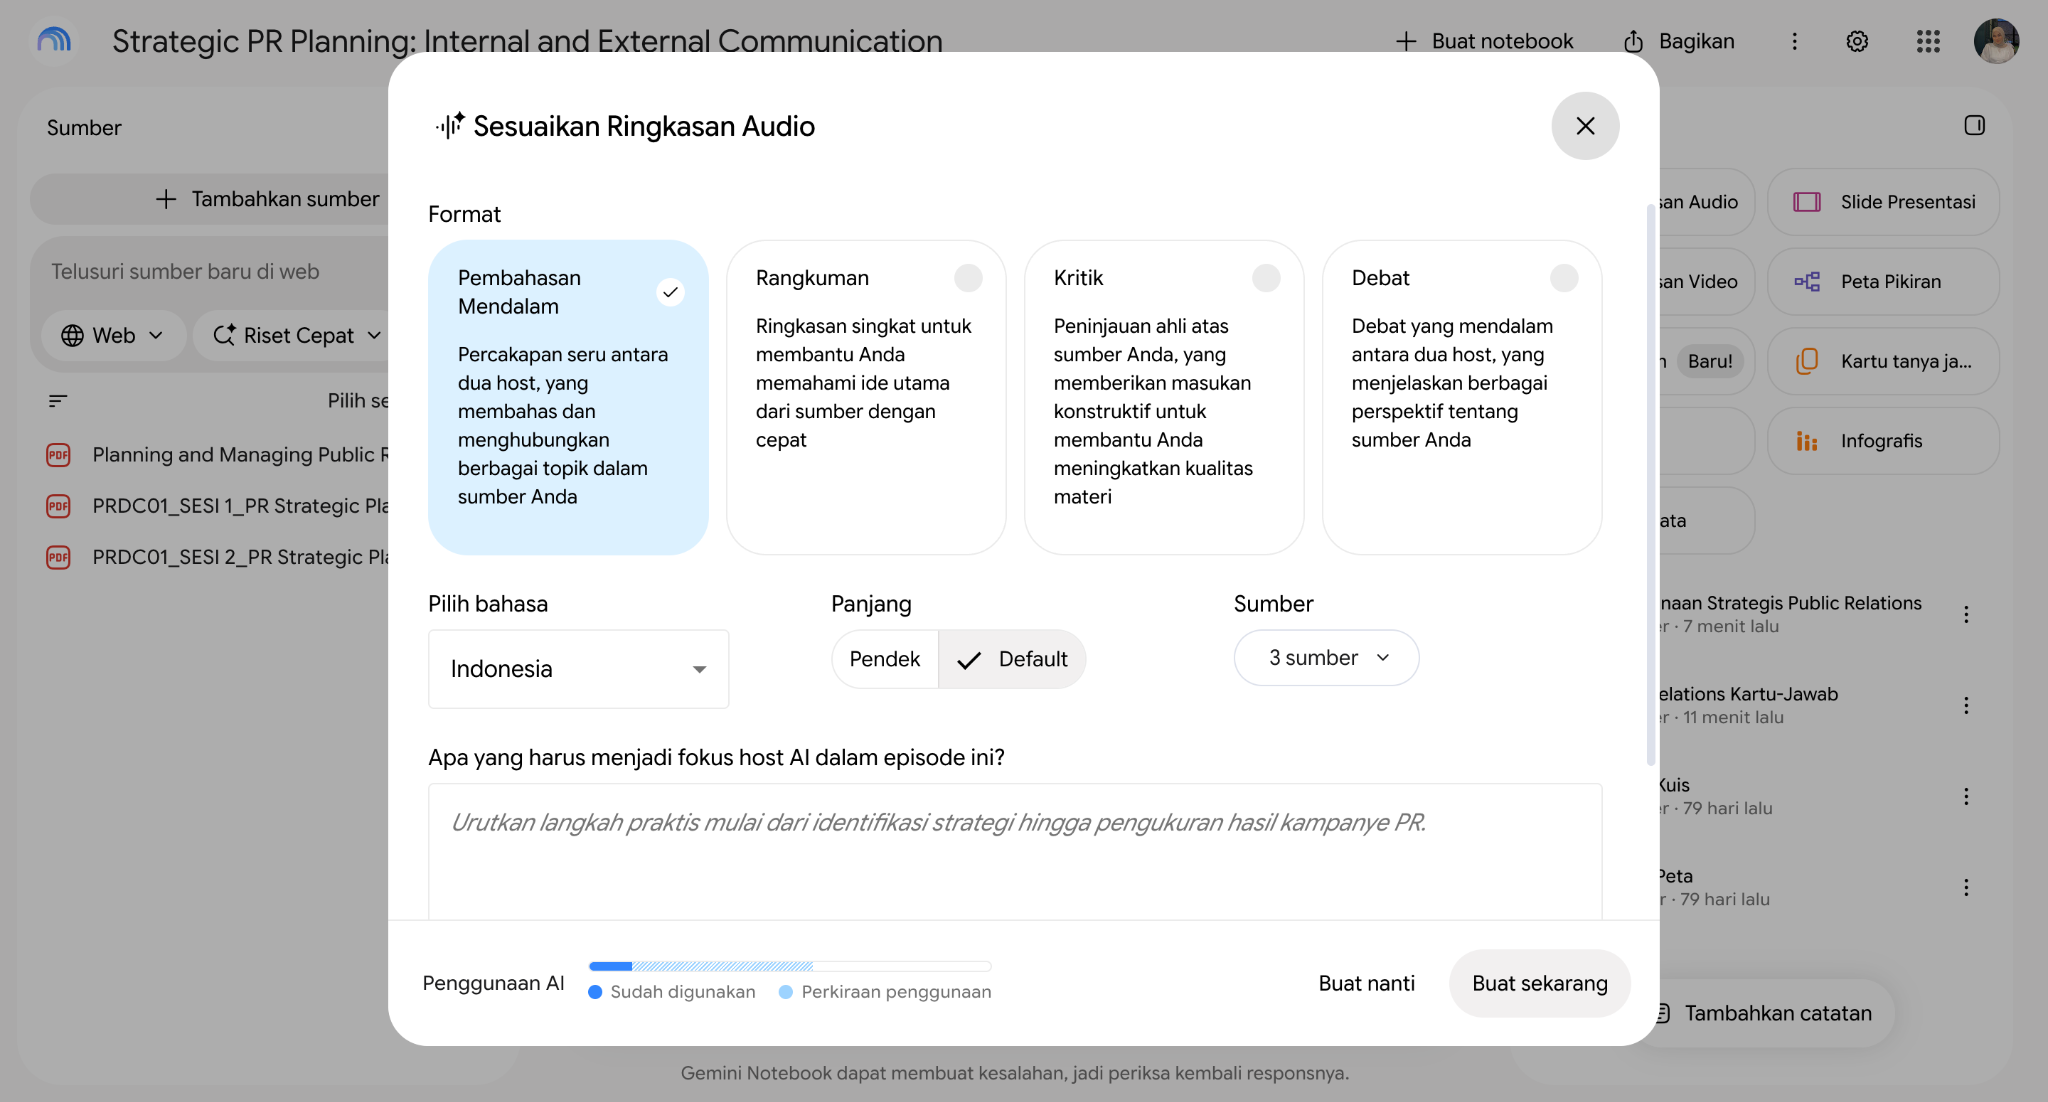This screenshot has width=2048, height=1102.
Task: Choose Default length
Action: pyautogui.click(x=1012, y=659)
